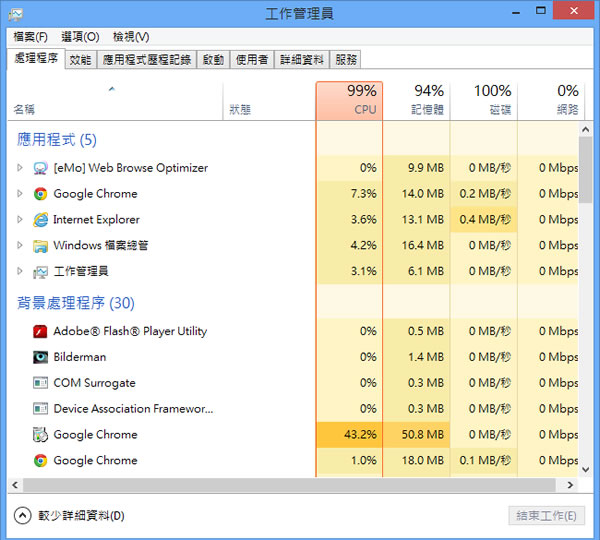600x540 pixels.
Task: Select the COM Surrogate process name
Action: [94, 383]
